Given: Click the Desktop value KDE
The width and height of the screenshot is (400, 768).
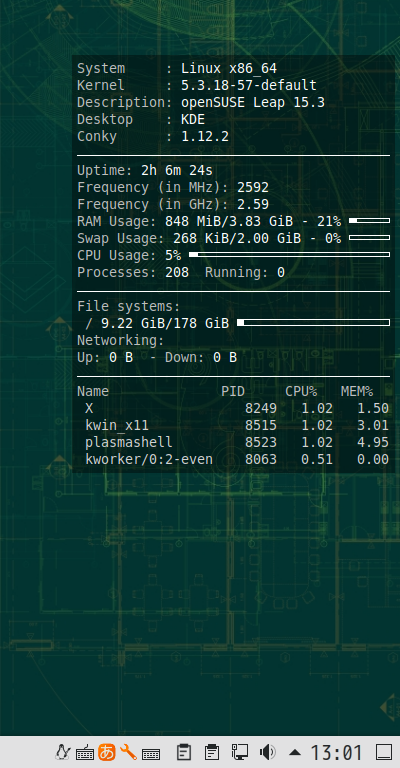Looking at the screenshot, I should pos(193,120).
